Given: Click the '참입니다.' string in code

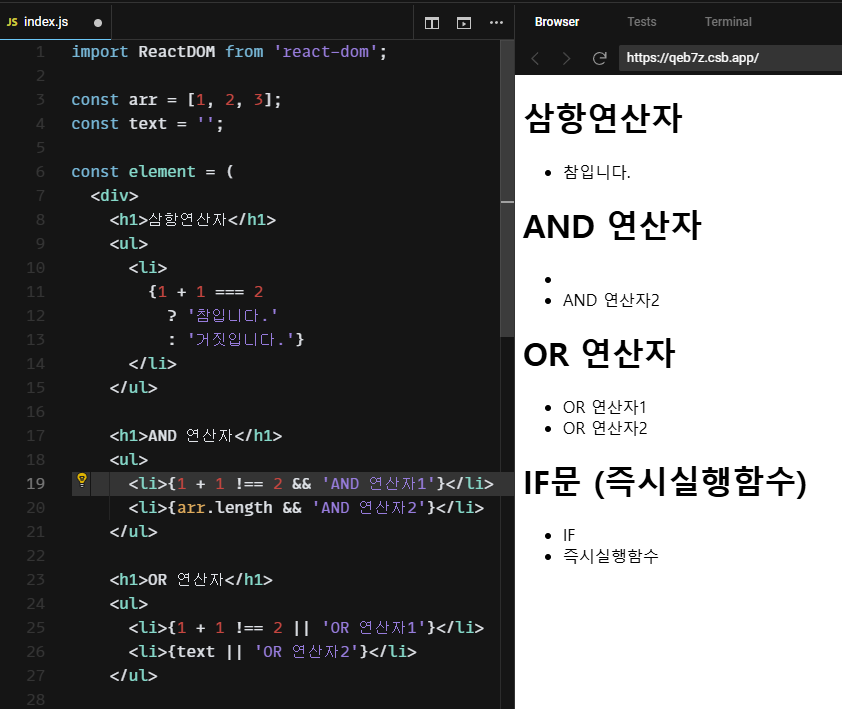Looking at the screenshot, I should [x=233, y=316].
